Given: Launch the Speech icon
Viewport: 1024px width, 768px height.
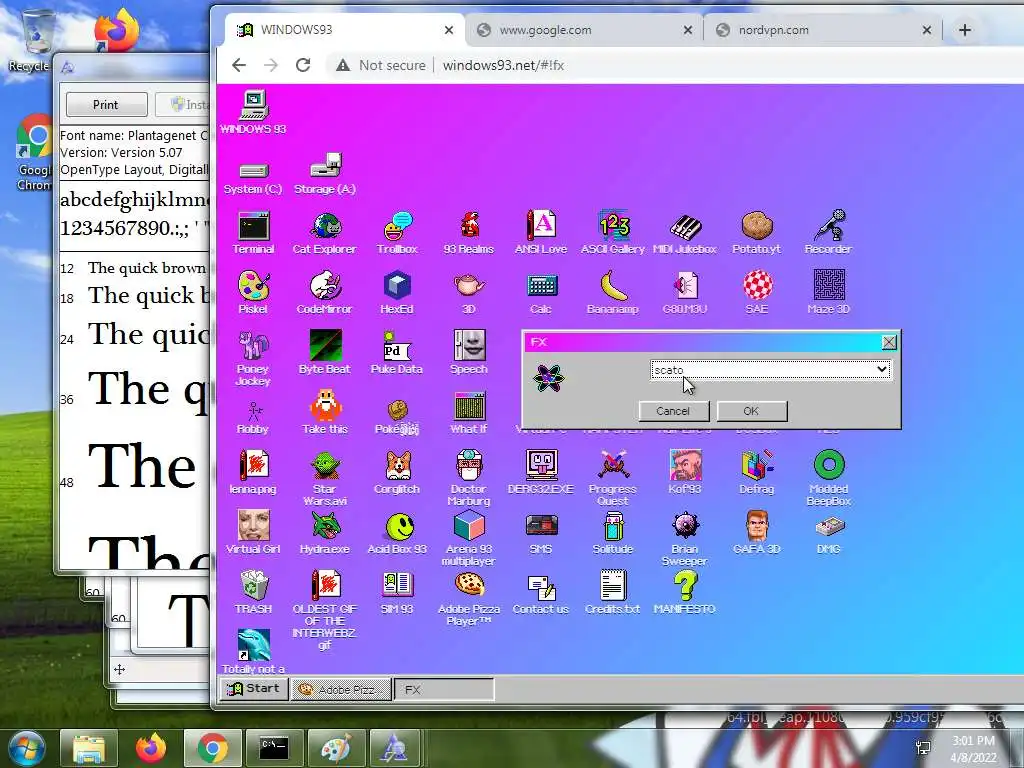Looking at the screenshot, I should click(x=469, y=353).
